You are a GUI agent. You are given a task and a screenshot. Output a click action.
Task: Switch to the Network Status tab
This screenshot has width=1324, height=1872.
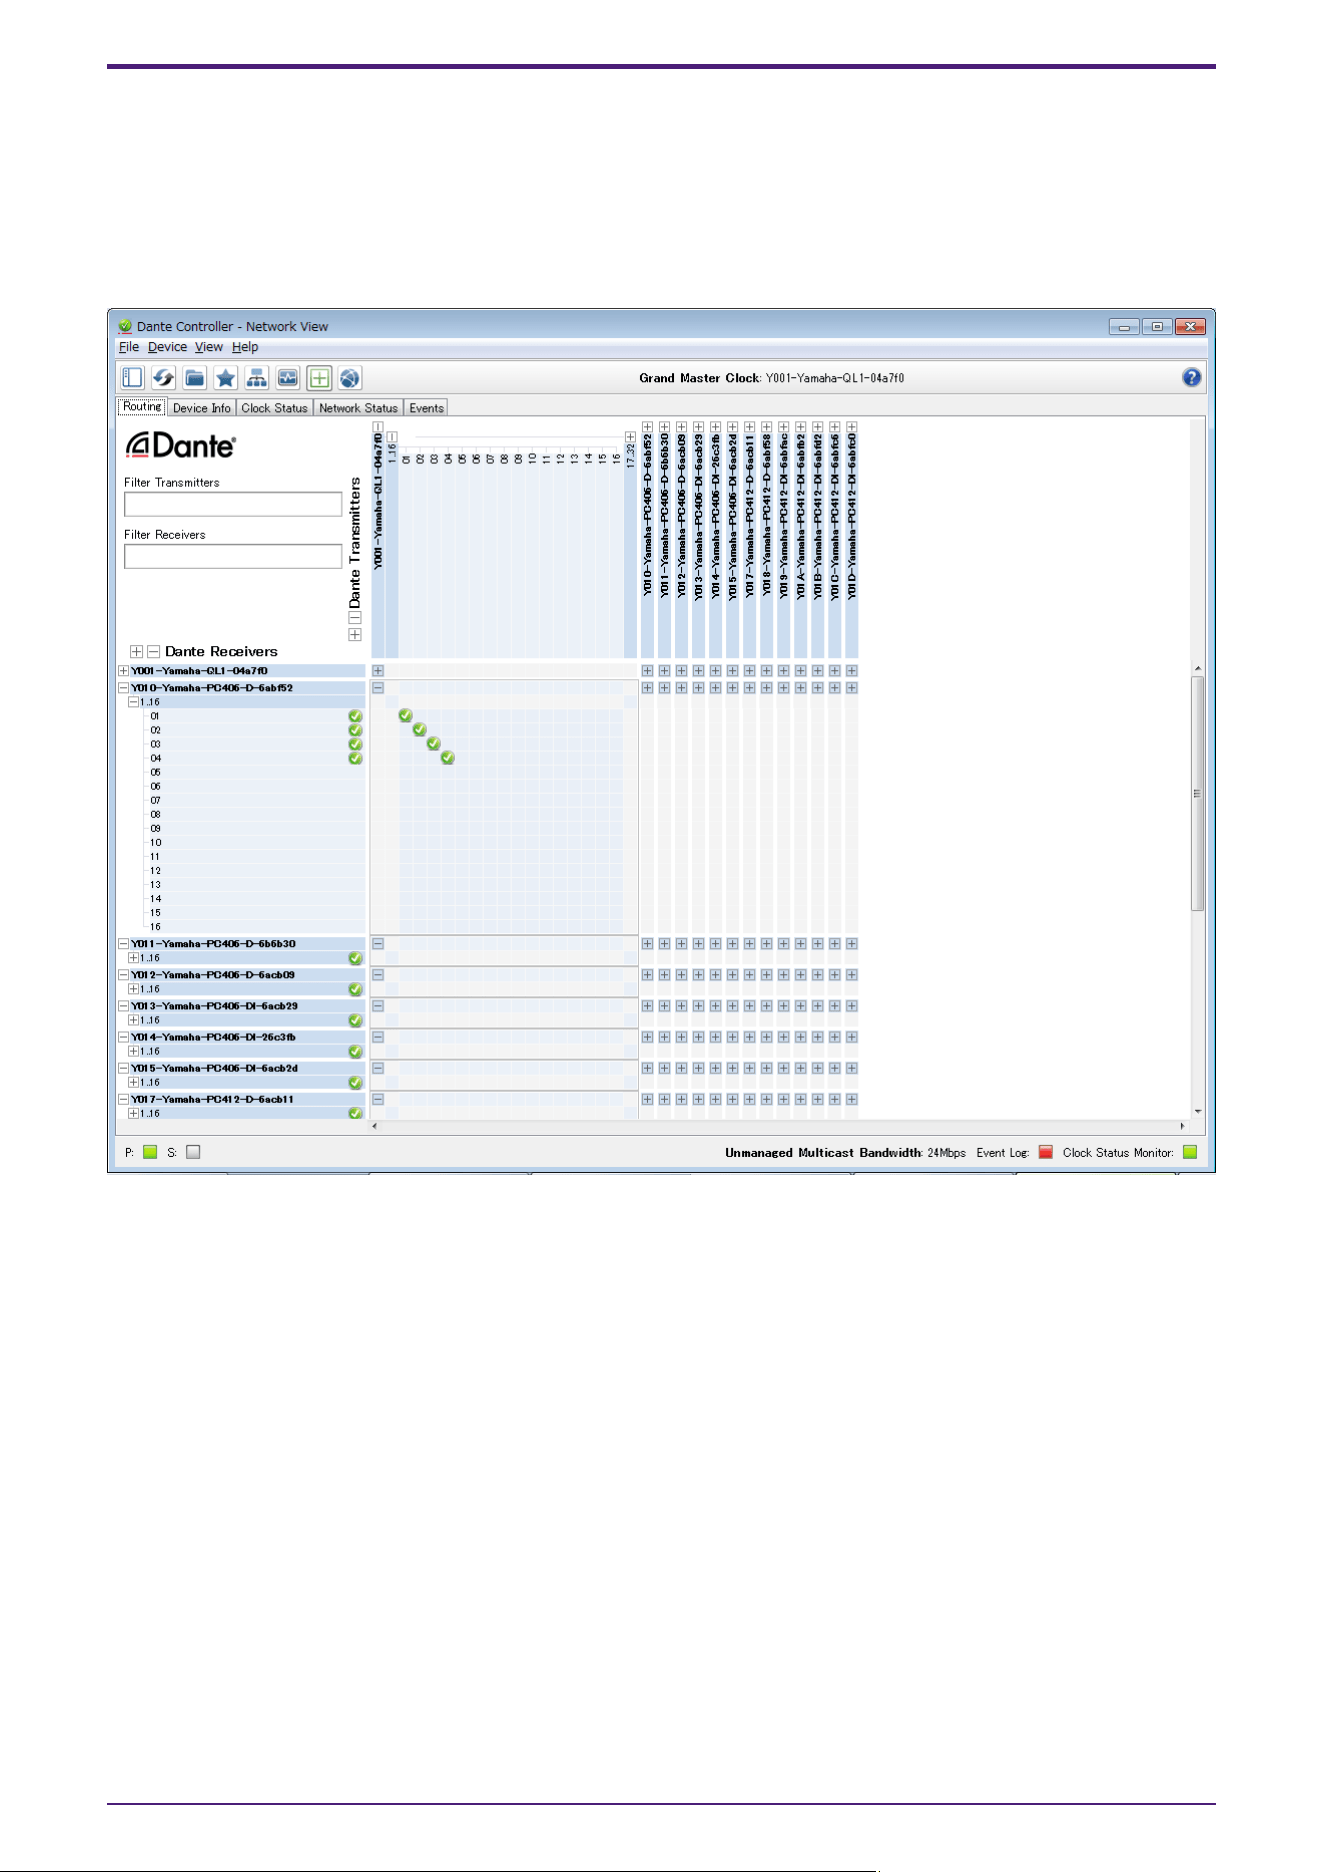tap(358, 408)
